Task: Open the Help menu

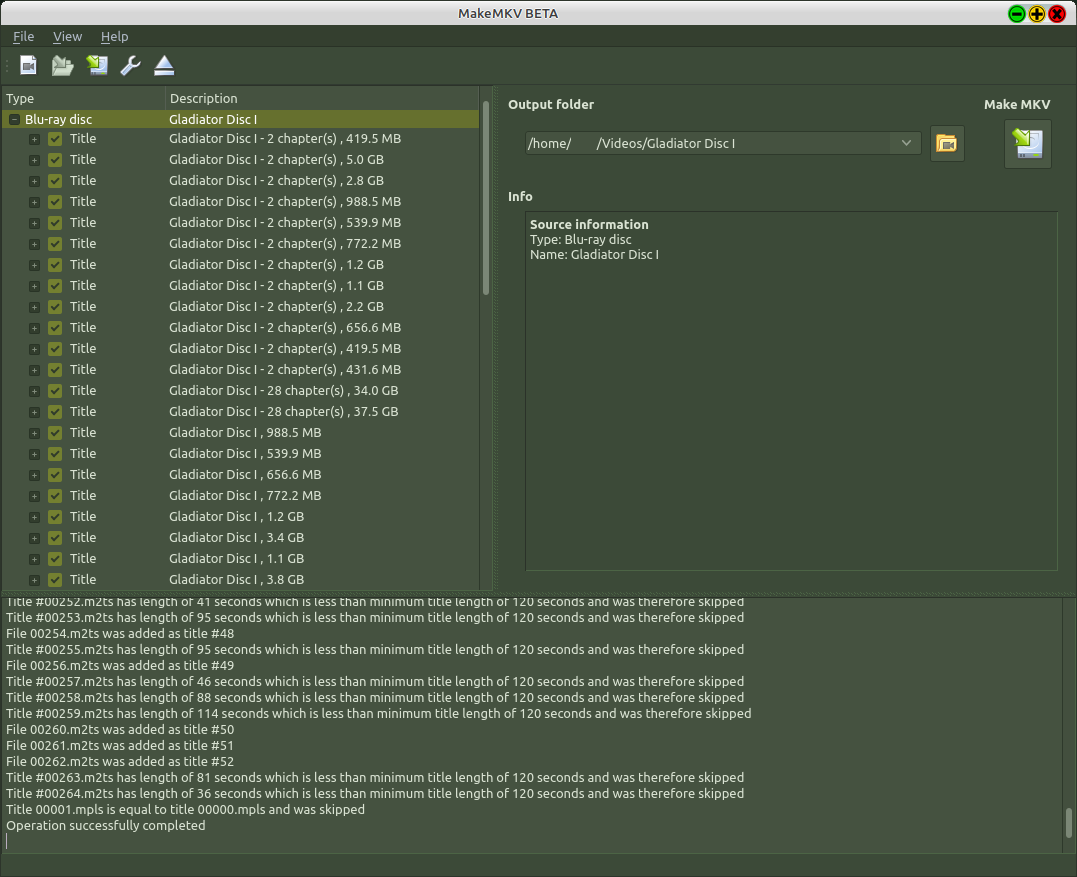Action: pyautogui.click(x=114, y=36)
